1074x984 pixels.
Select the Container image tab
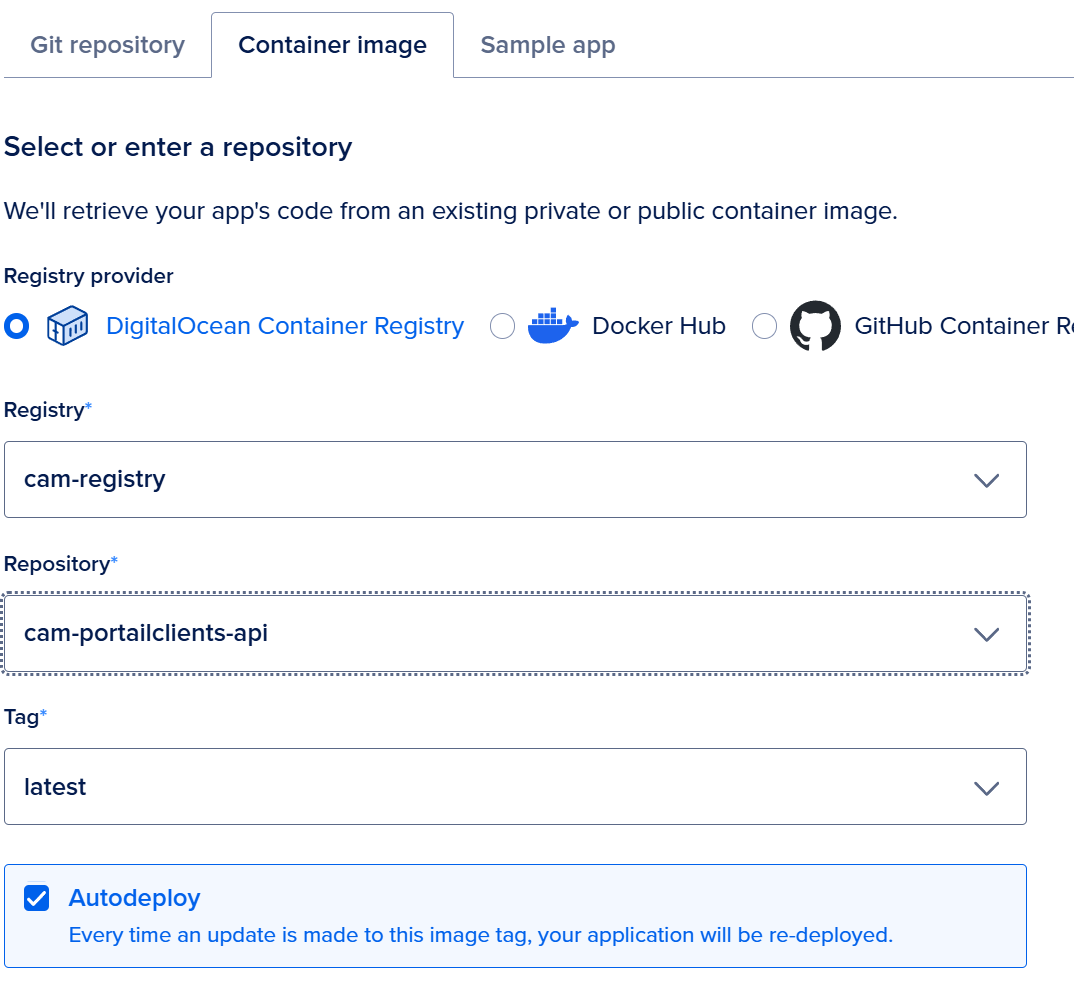[332, 45]
